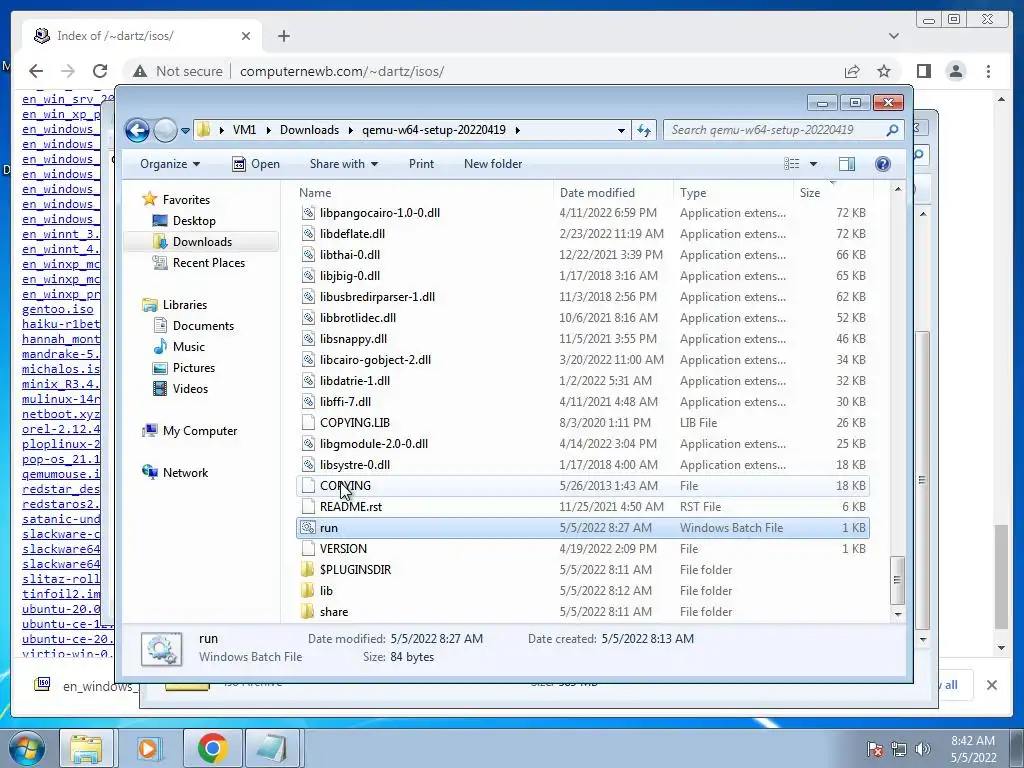Switch to Chrome in the taskbar
The image size is (1024, 768).
[212, 748]
